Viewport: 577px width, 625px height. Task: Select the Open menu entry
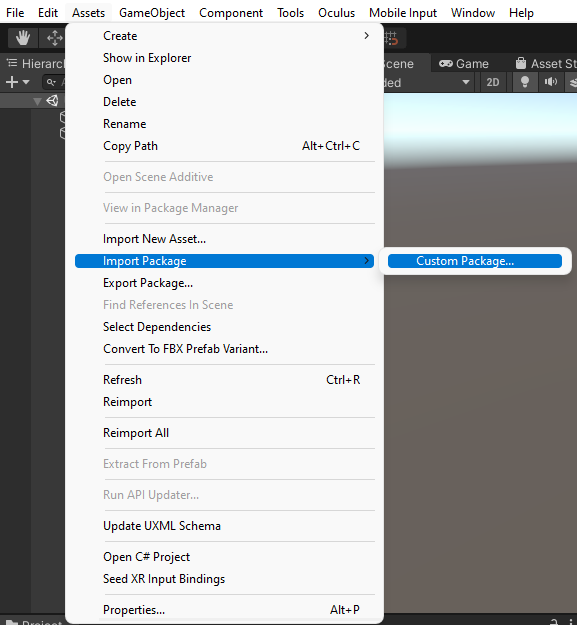[x=224, y=80]
